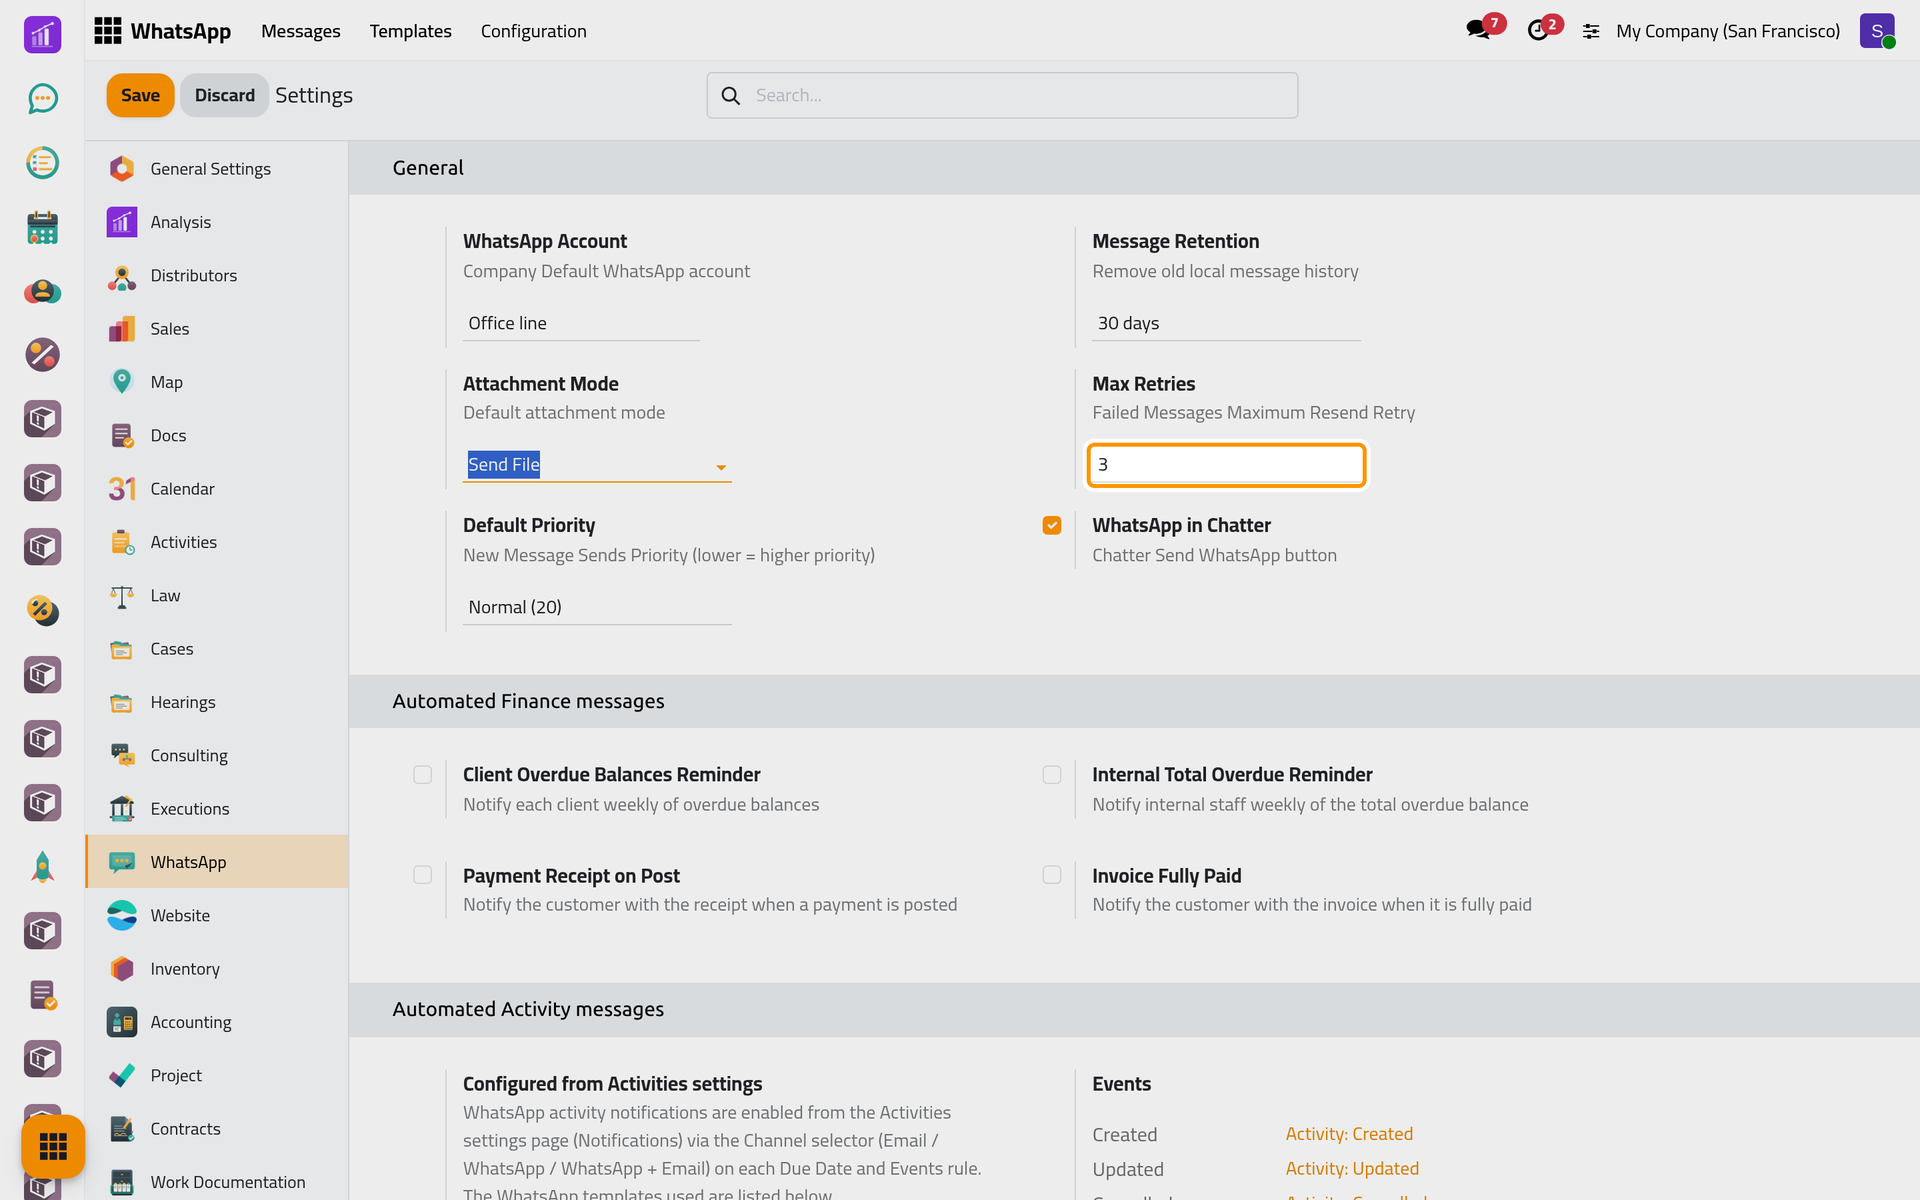This screenshot has width=1920, height=1200.
Task: Uncheck WhatsApp in Chatter checkbox
Action: pyautogui.click(x=1052, y=526)
